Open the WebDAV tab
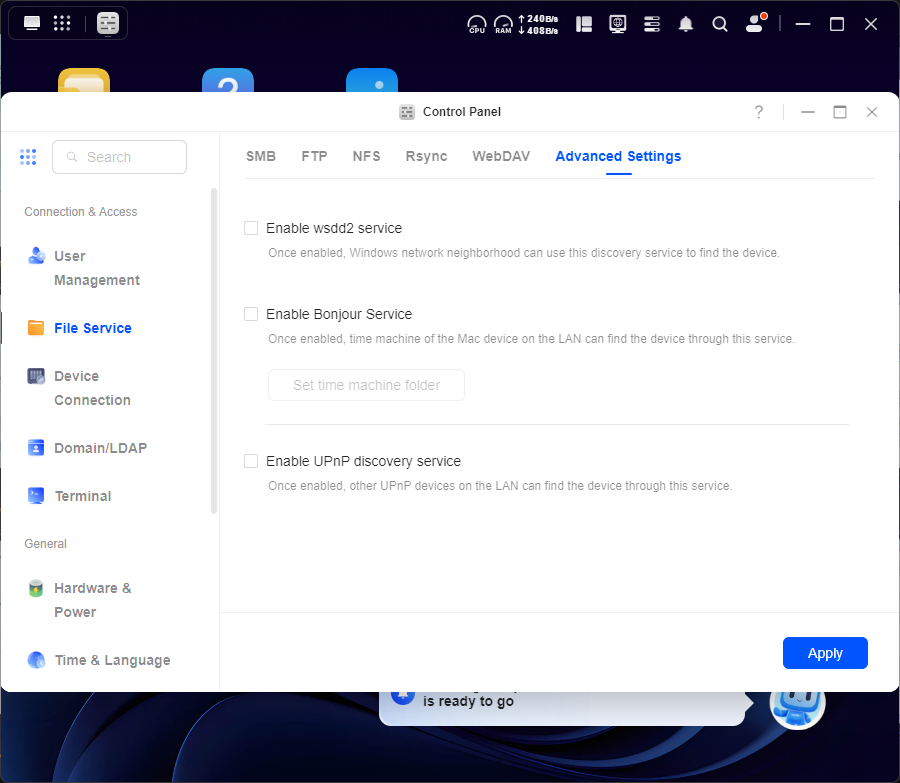 pyautogui.click(x=501, y=156)
